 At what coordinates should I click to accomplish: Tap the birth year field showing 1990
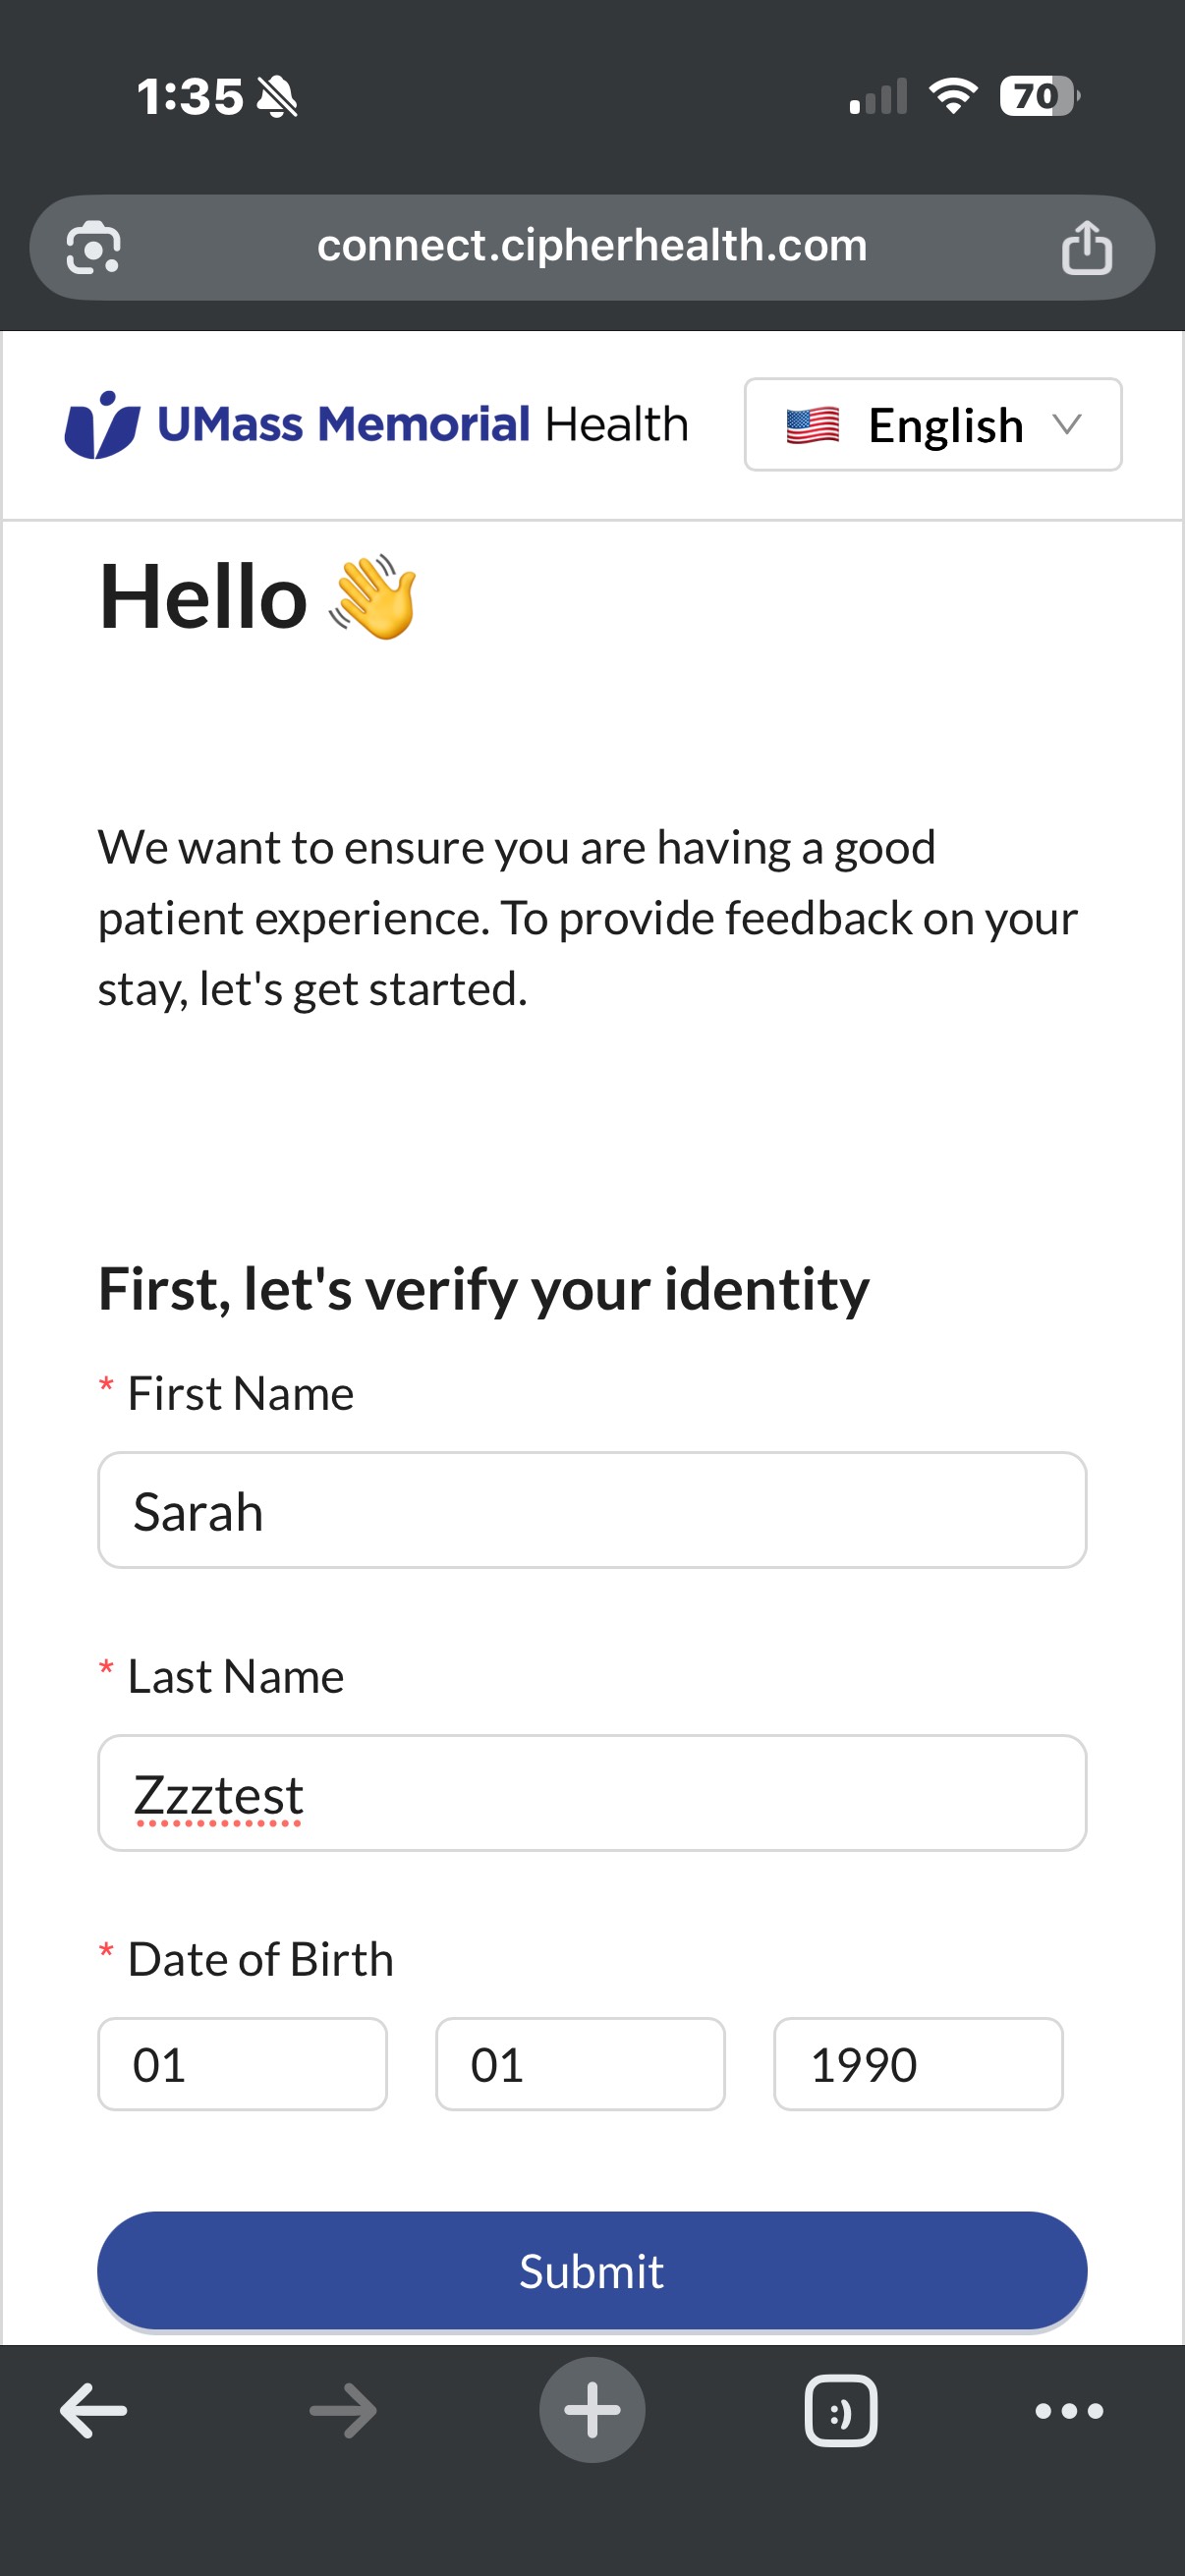917,2064
